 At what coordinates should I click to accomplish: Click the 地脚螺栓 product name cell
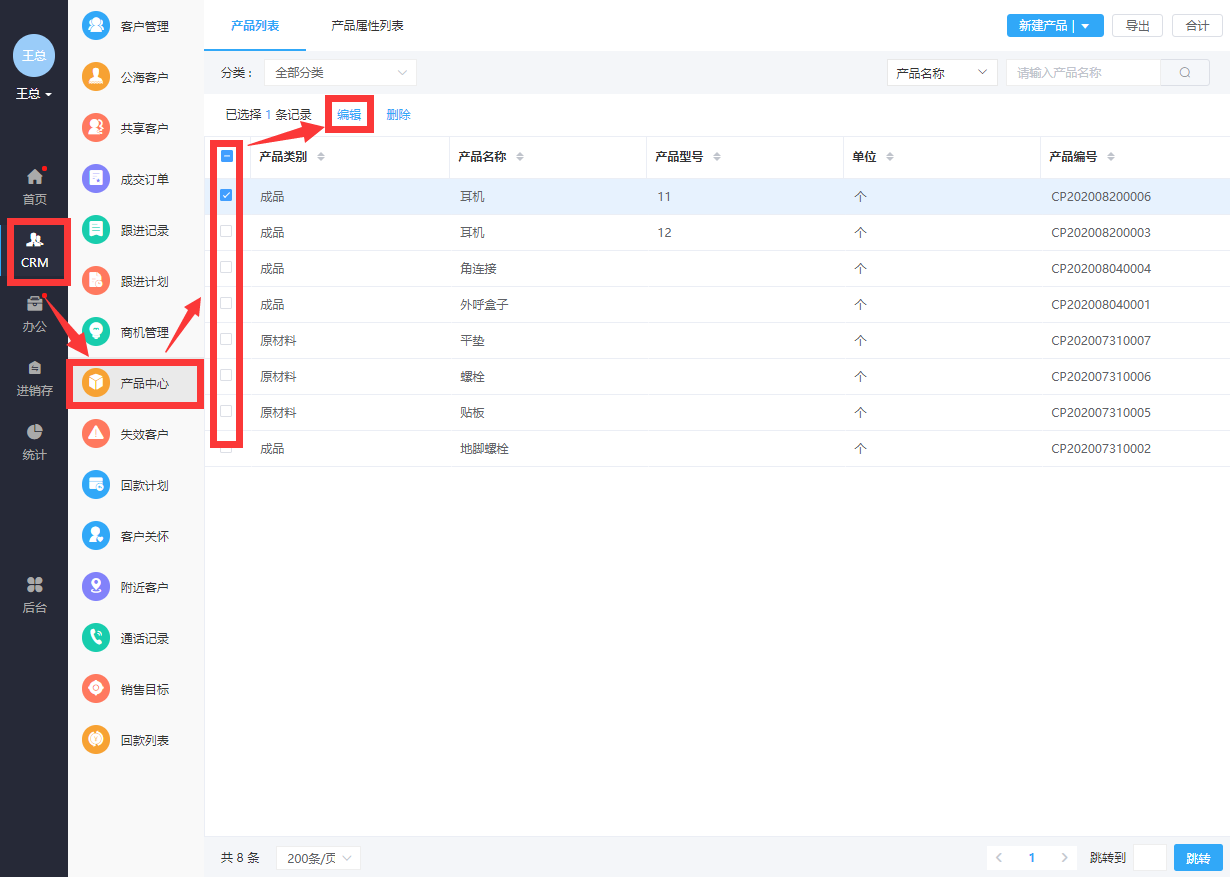click(484, 449)
